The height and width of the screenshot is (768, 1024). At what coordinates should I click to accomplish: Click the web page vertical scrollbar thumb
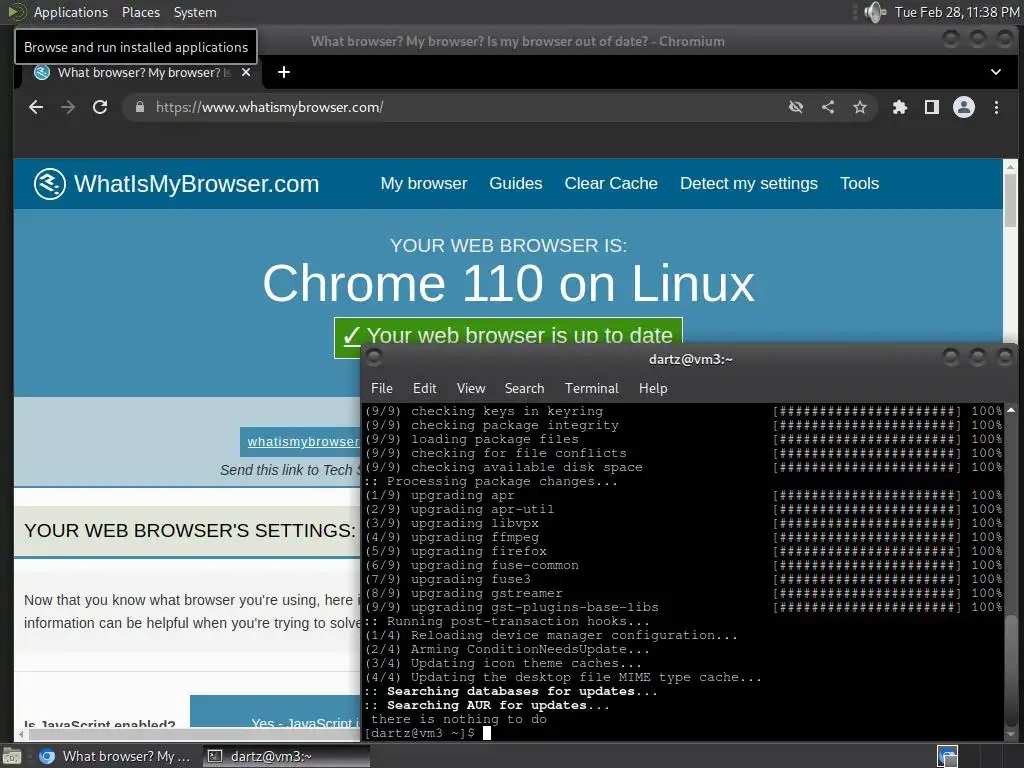(x=1010, y=202)
